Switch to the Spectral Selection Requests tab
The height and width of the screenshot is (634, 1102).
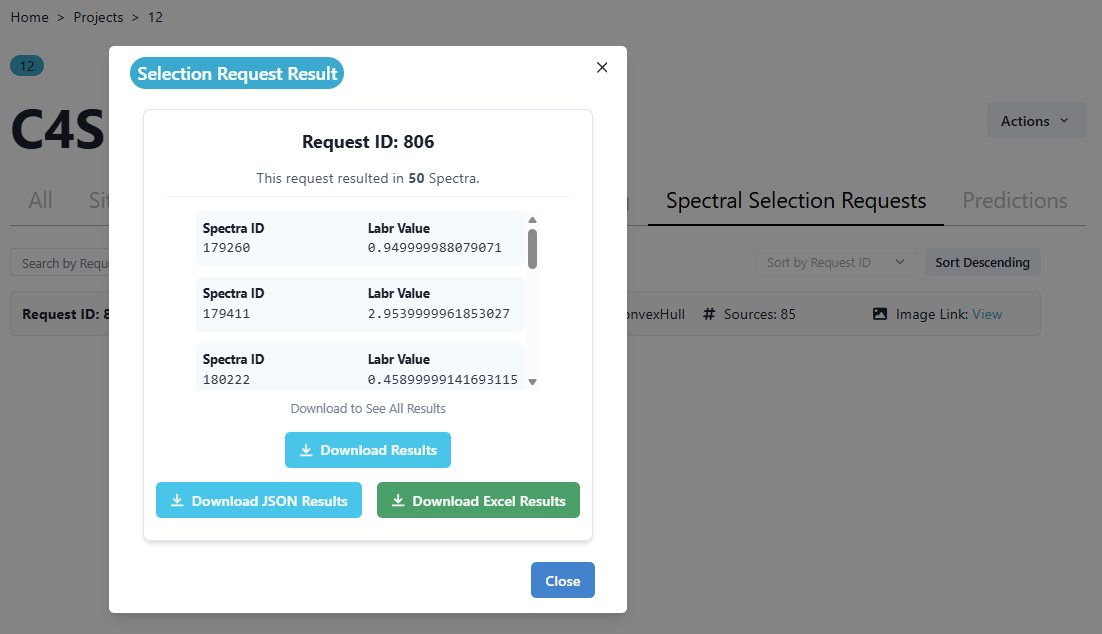coord(796,201)
